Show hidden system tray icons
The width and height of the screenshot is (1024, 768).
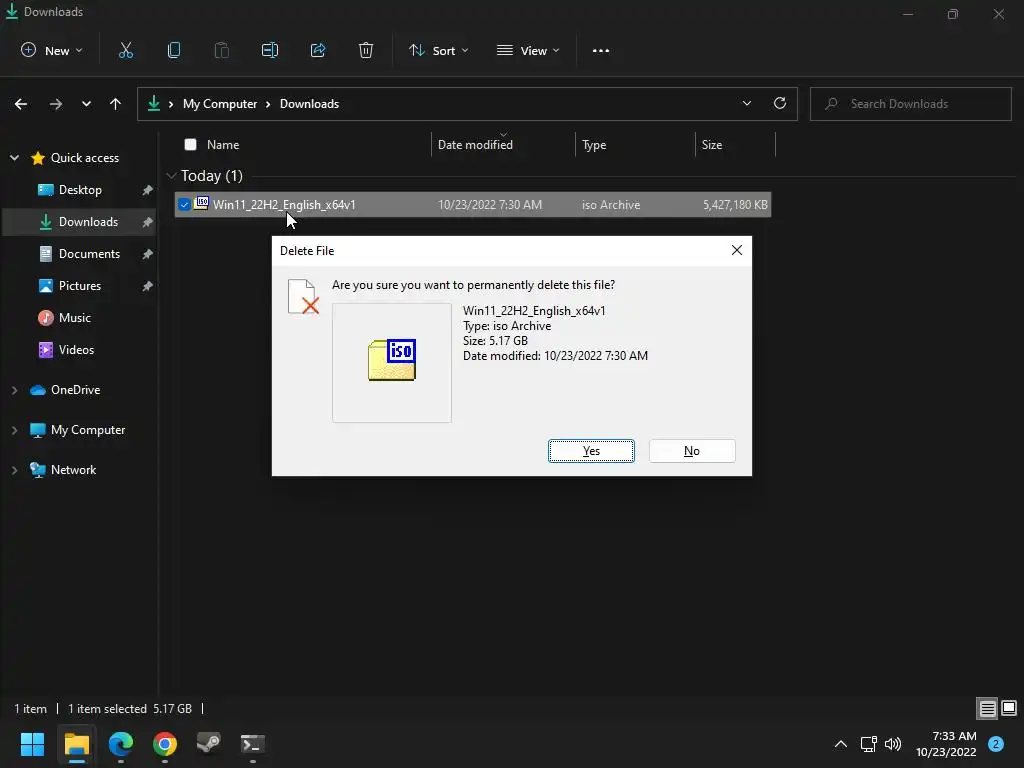(841, 744)
